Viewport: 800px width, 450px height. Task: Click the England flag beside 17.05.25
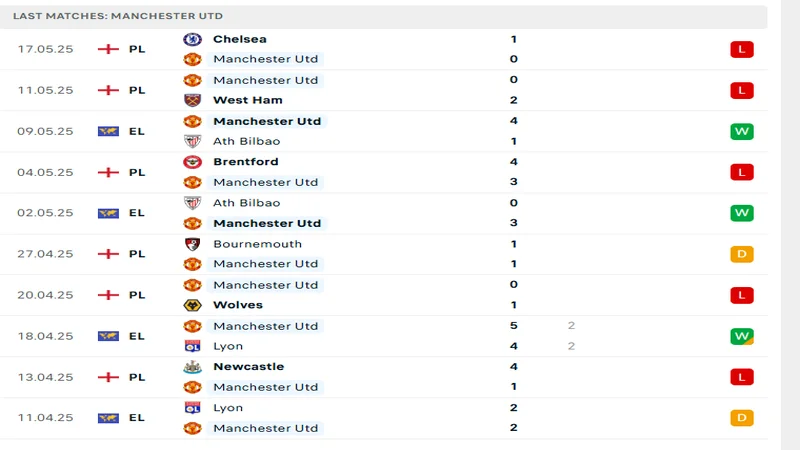click(x=108, y=49)
